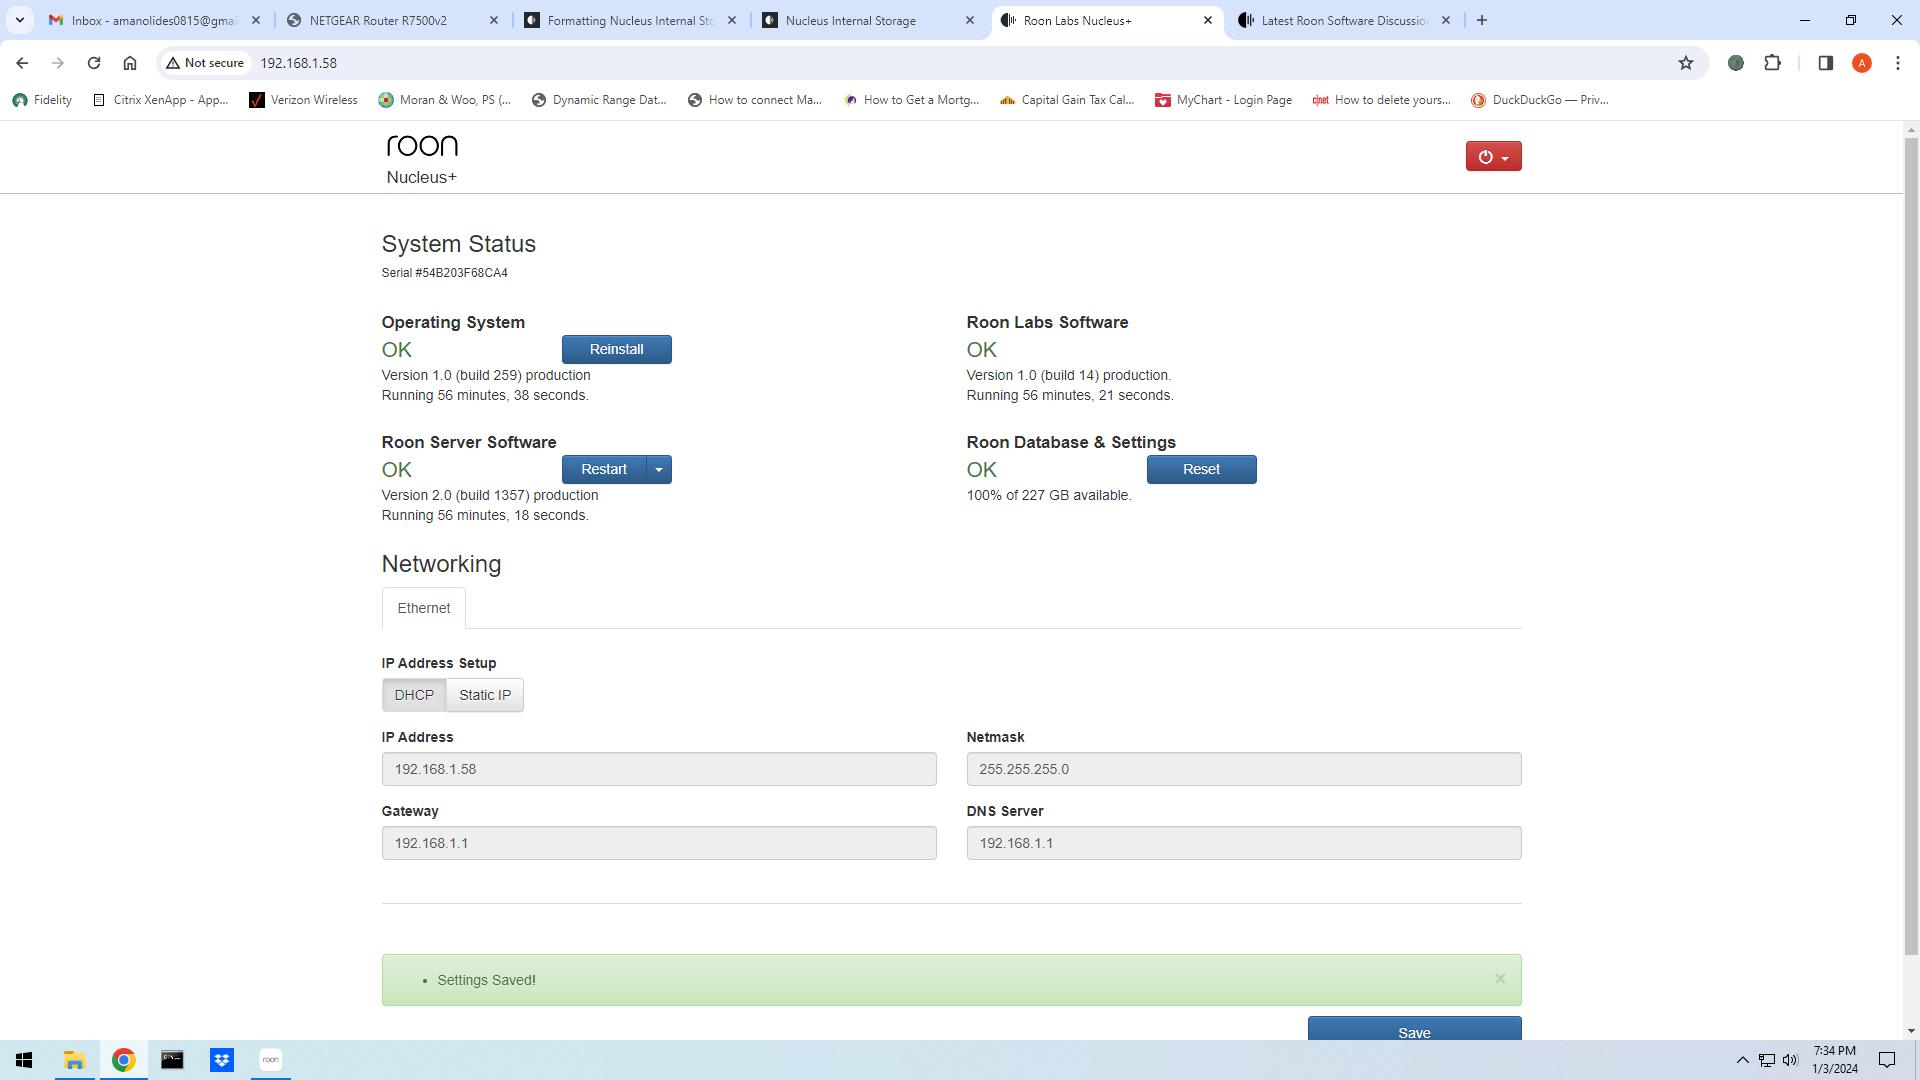Open the Roon app in the taskbar
The image size is (1920, 1080).
pyautogui.click(x=271, y=1060)
